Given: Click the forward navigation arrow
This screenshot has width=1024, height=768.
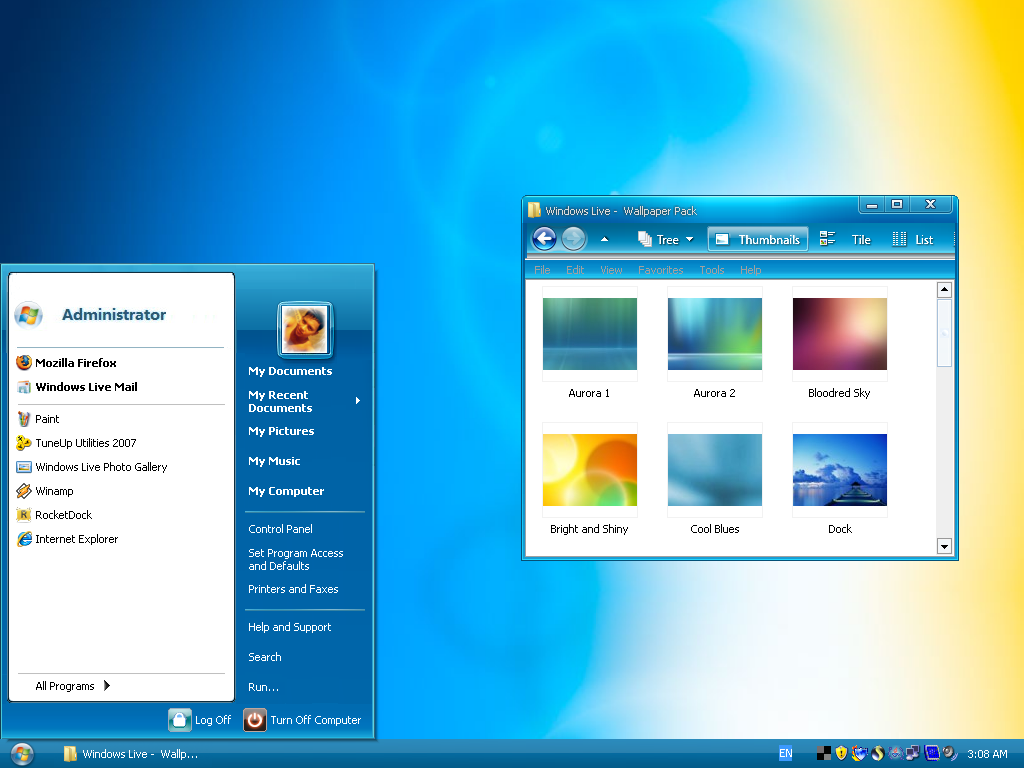Looking at the screenshot, I should 573,239.
